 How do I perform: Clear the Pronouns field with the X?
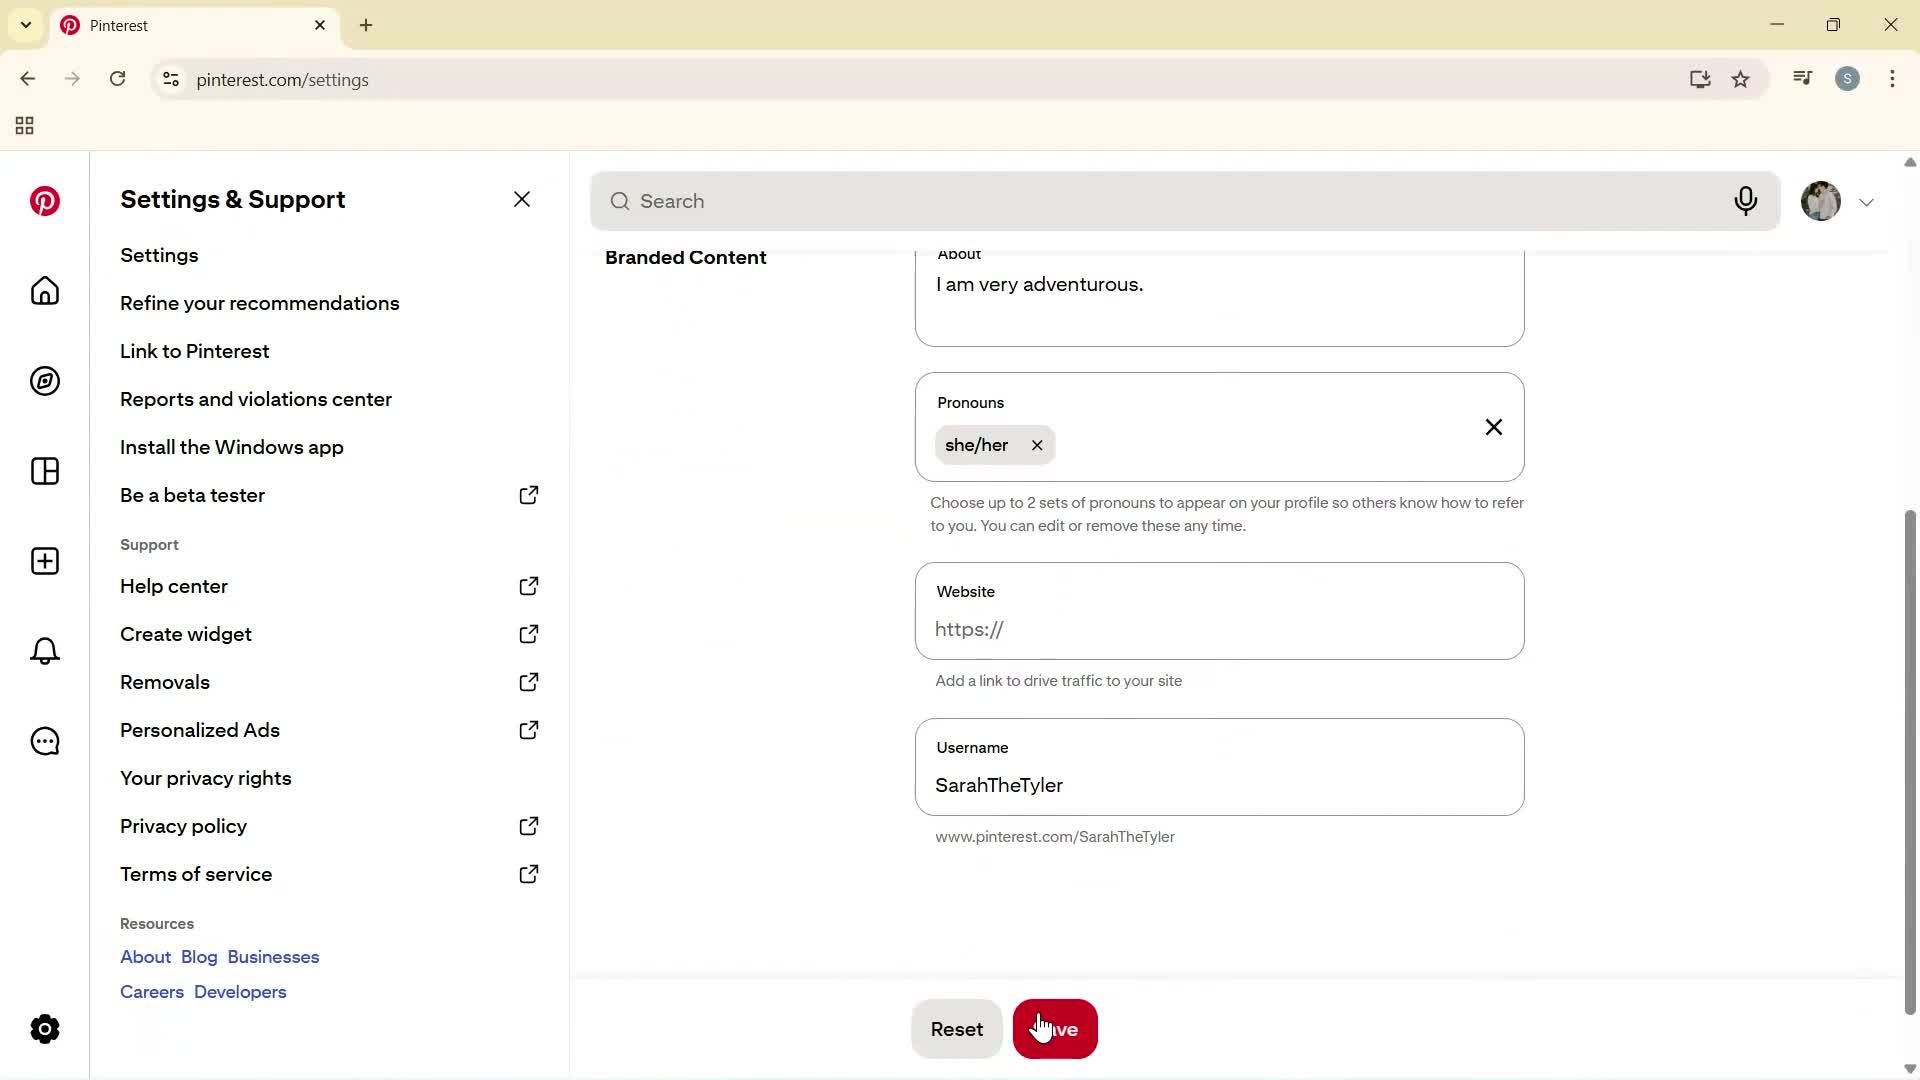pos(1493,427)
